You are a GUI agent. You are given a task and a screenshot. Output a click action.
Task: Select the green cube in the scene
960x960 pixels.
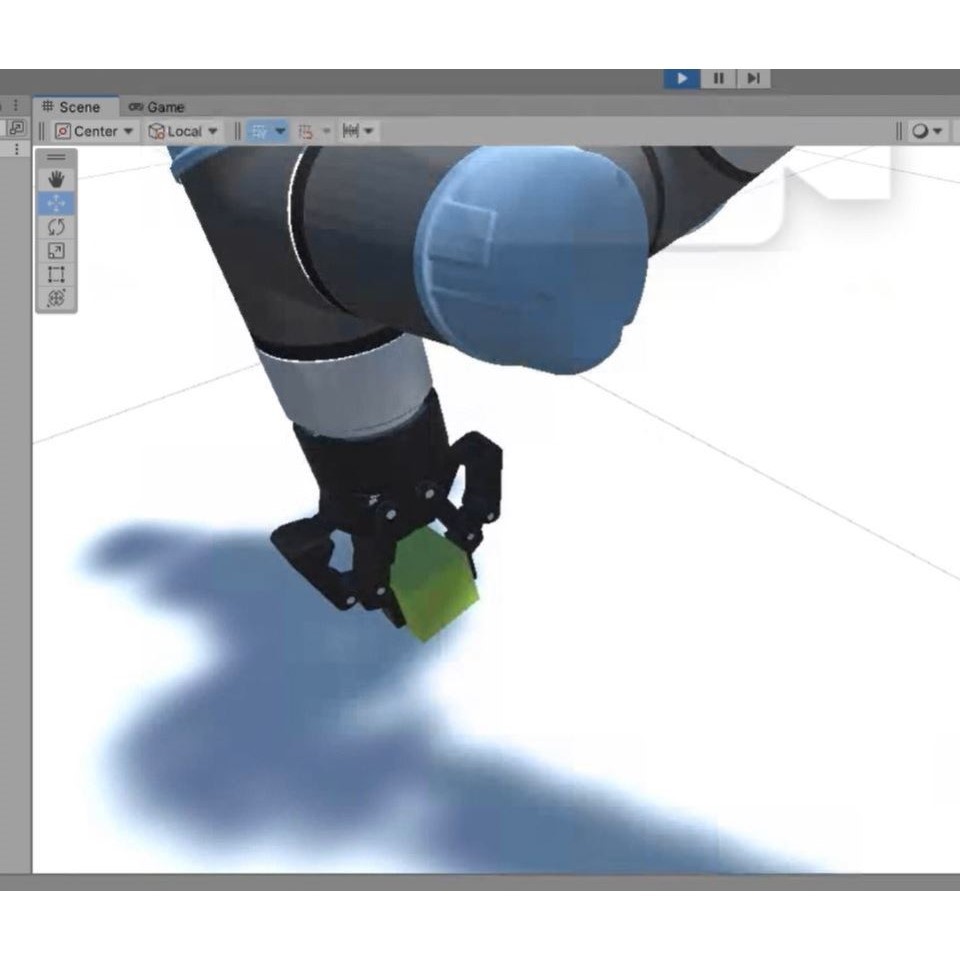point(435,585)
